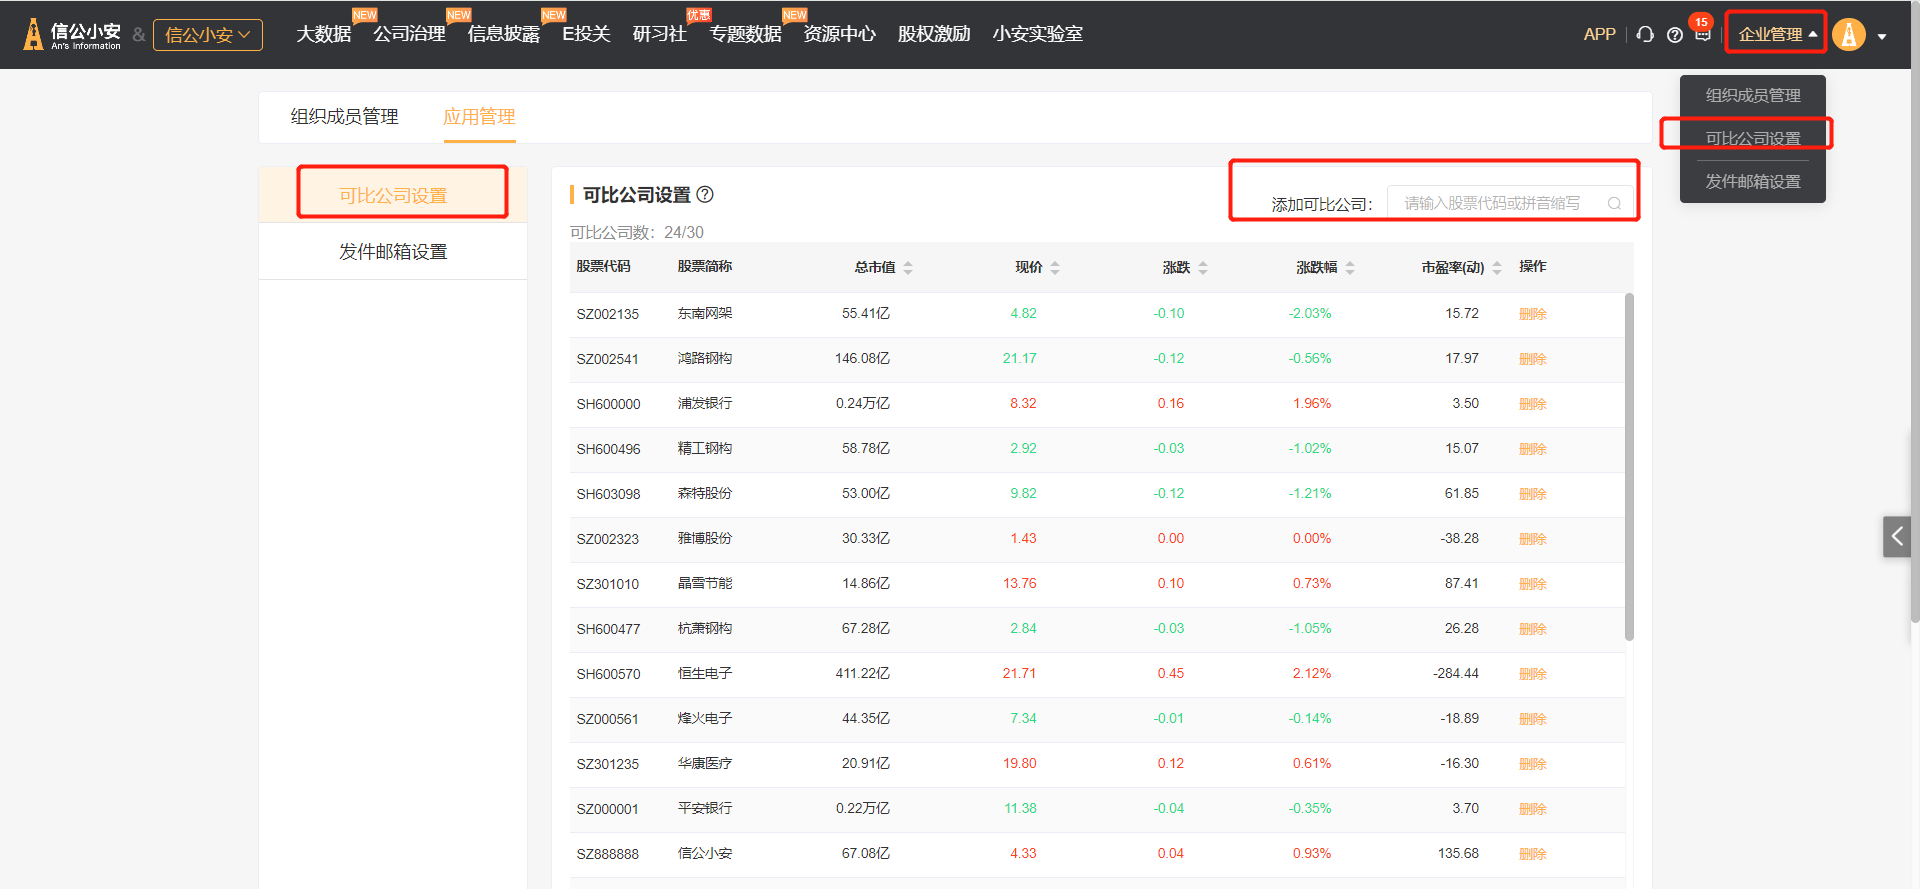Sort by 总市值 column
The image size is (1920, 889).
[x=908, y=267]
